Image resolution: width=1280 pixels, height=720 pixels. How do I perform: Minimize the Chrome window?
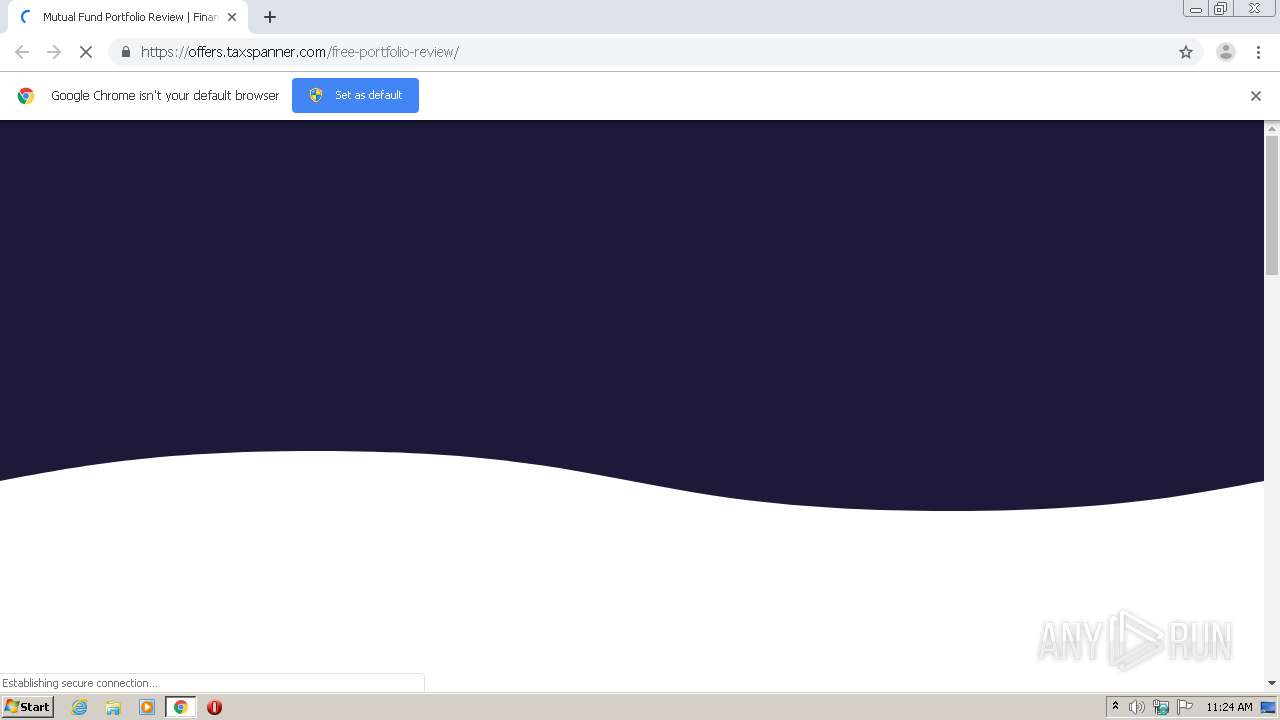point(1196,9)
